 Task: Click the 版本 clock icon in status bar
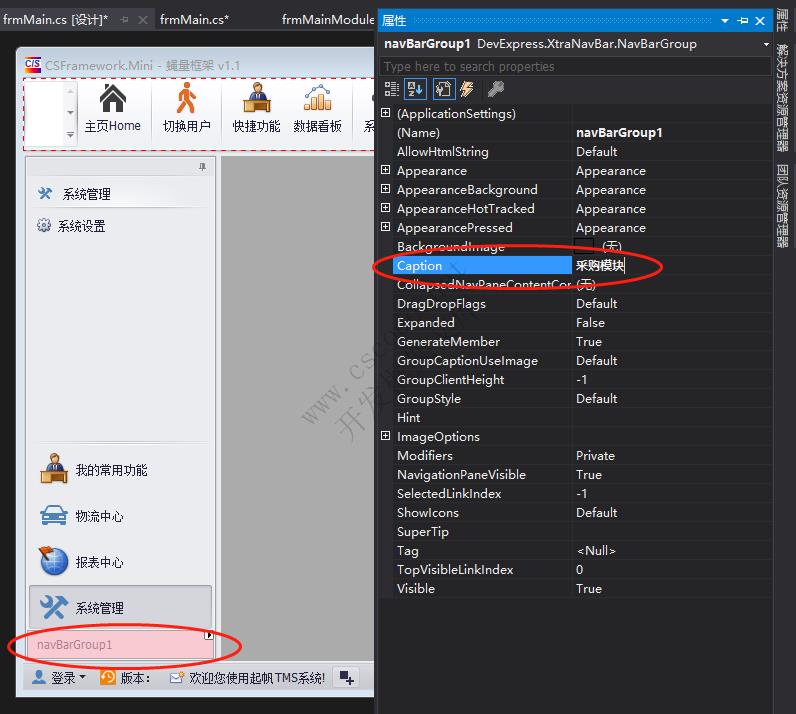107,677
